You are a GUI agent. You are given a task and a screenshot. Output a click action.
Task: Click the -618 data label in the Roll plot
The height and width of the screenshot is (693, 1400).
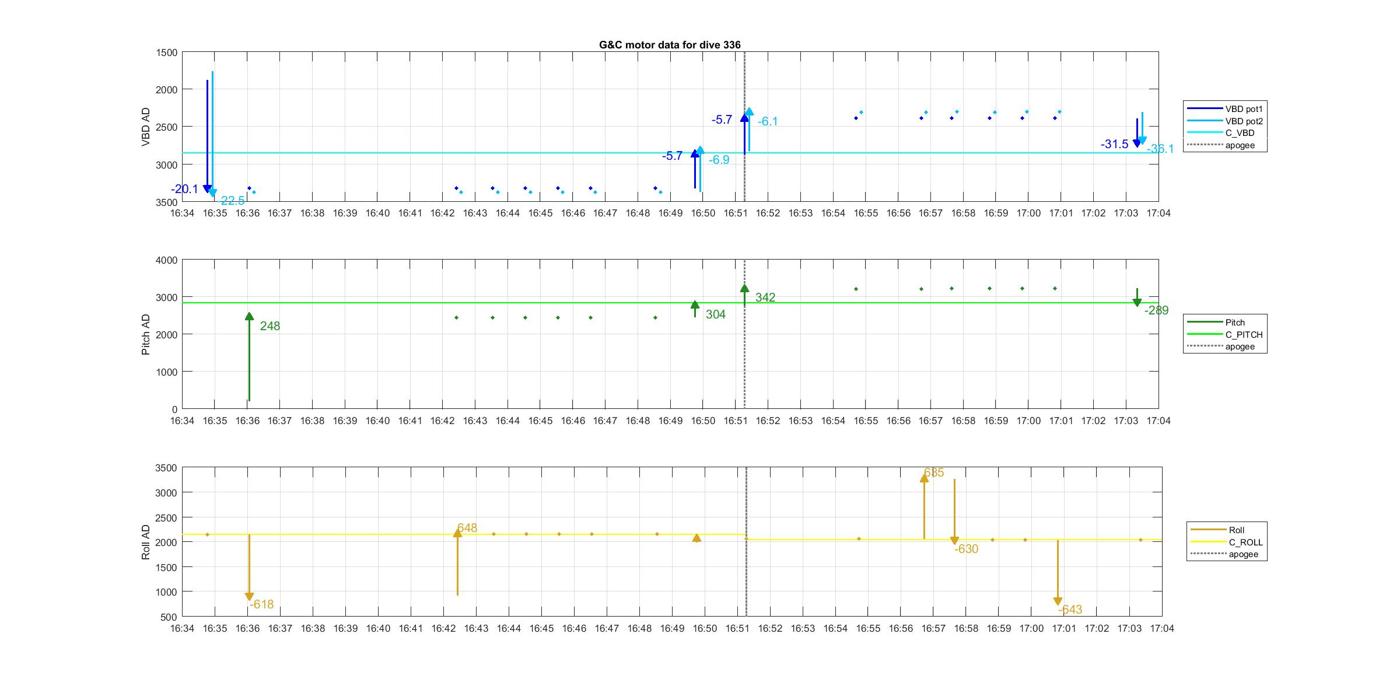pos(262,604)
